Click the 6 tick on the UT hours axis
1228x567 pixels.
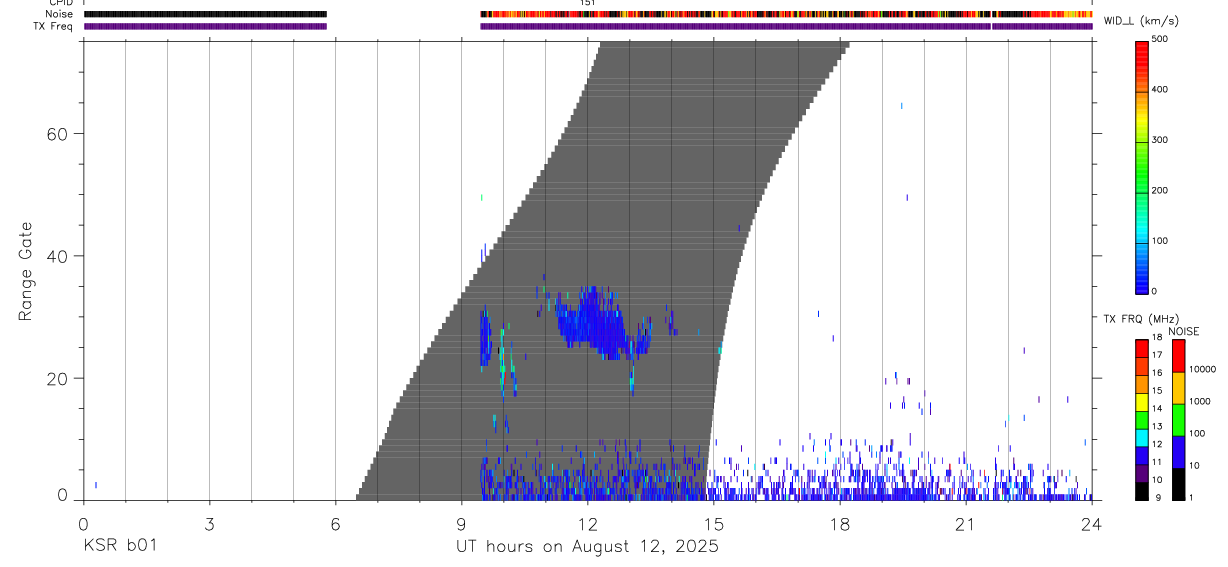335,524
